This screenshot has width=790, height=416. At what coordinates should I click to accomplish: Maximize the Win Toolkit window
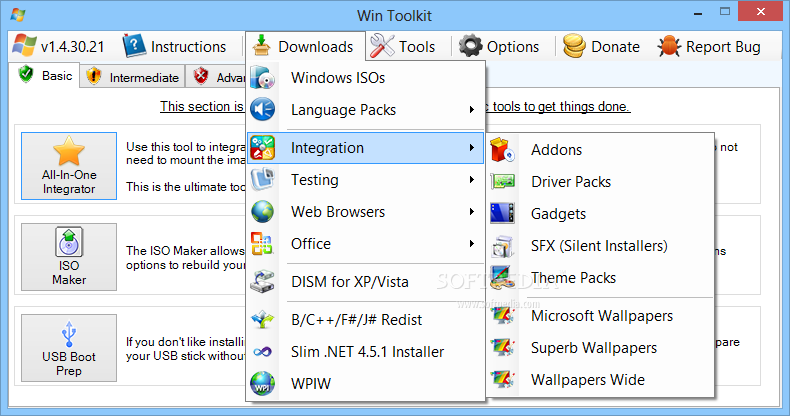pos(725,11)
